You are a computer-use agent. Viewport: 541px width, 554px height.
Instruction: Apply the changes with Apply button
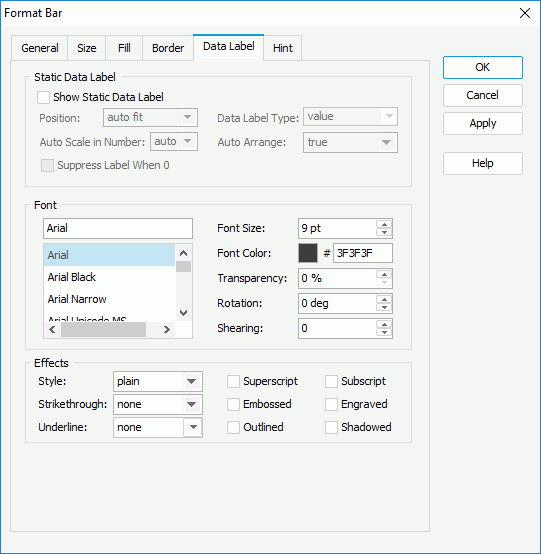coord(483,123)
